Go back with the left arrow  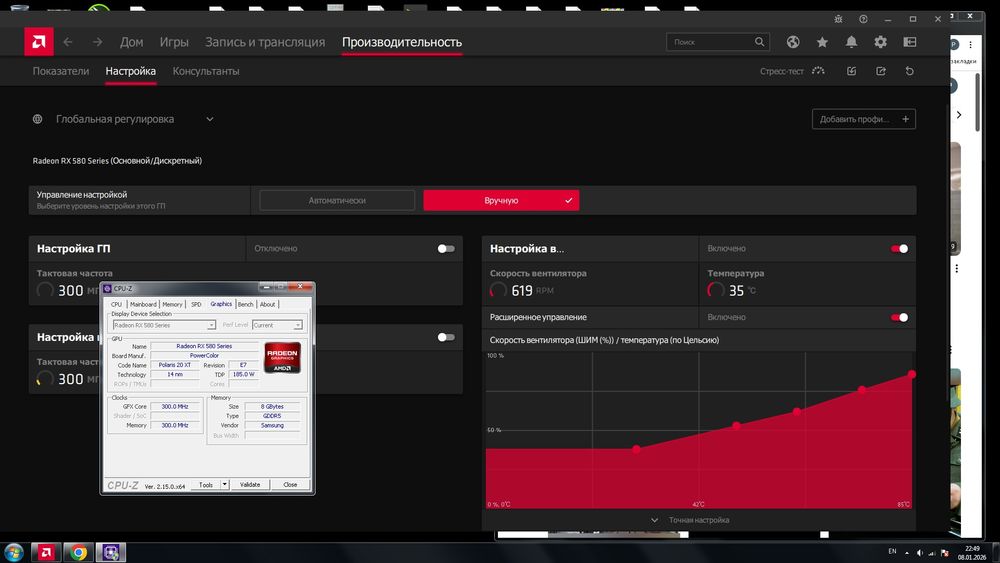click(x=68, y=42)
